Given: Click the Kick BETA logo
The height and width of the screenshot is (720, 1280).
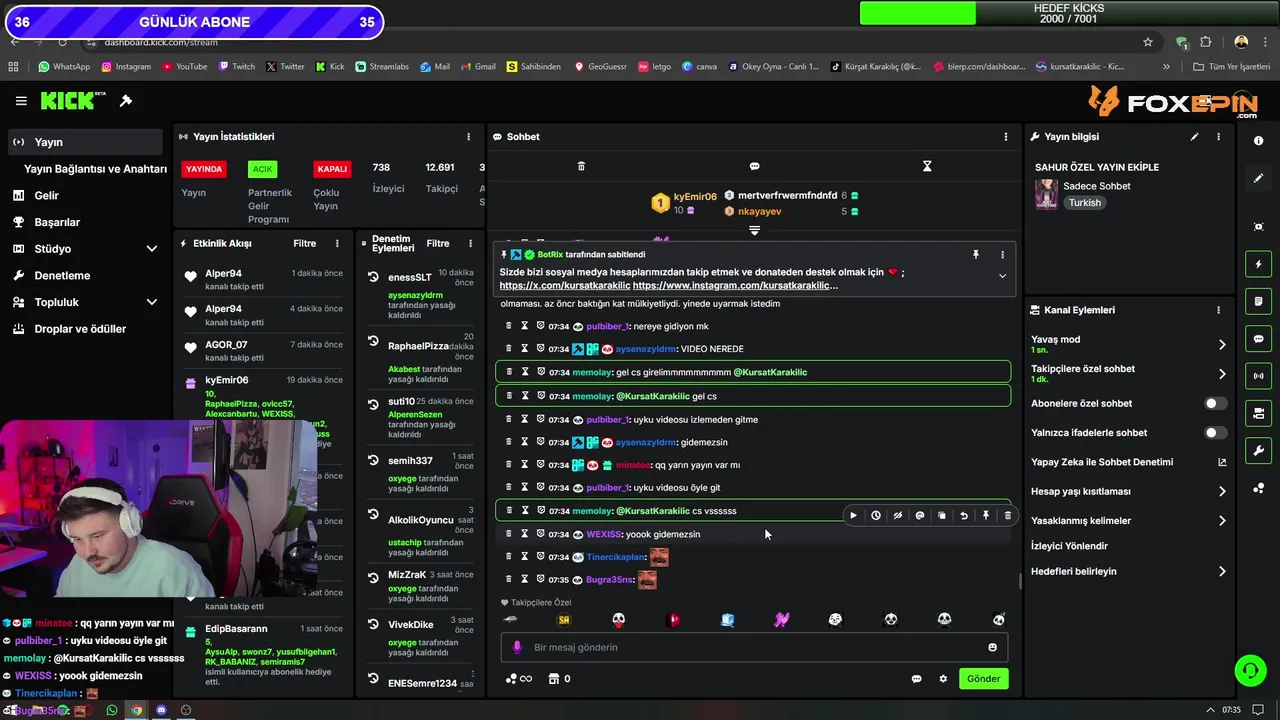Looking at the screenshot, I should [73, 101].
